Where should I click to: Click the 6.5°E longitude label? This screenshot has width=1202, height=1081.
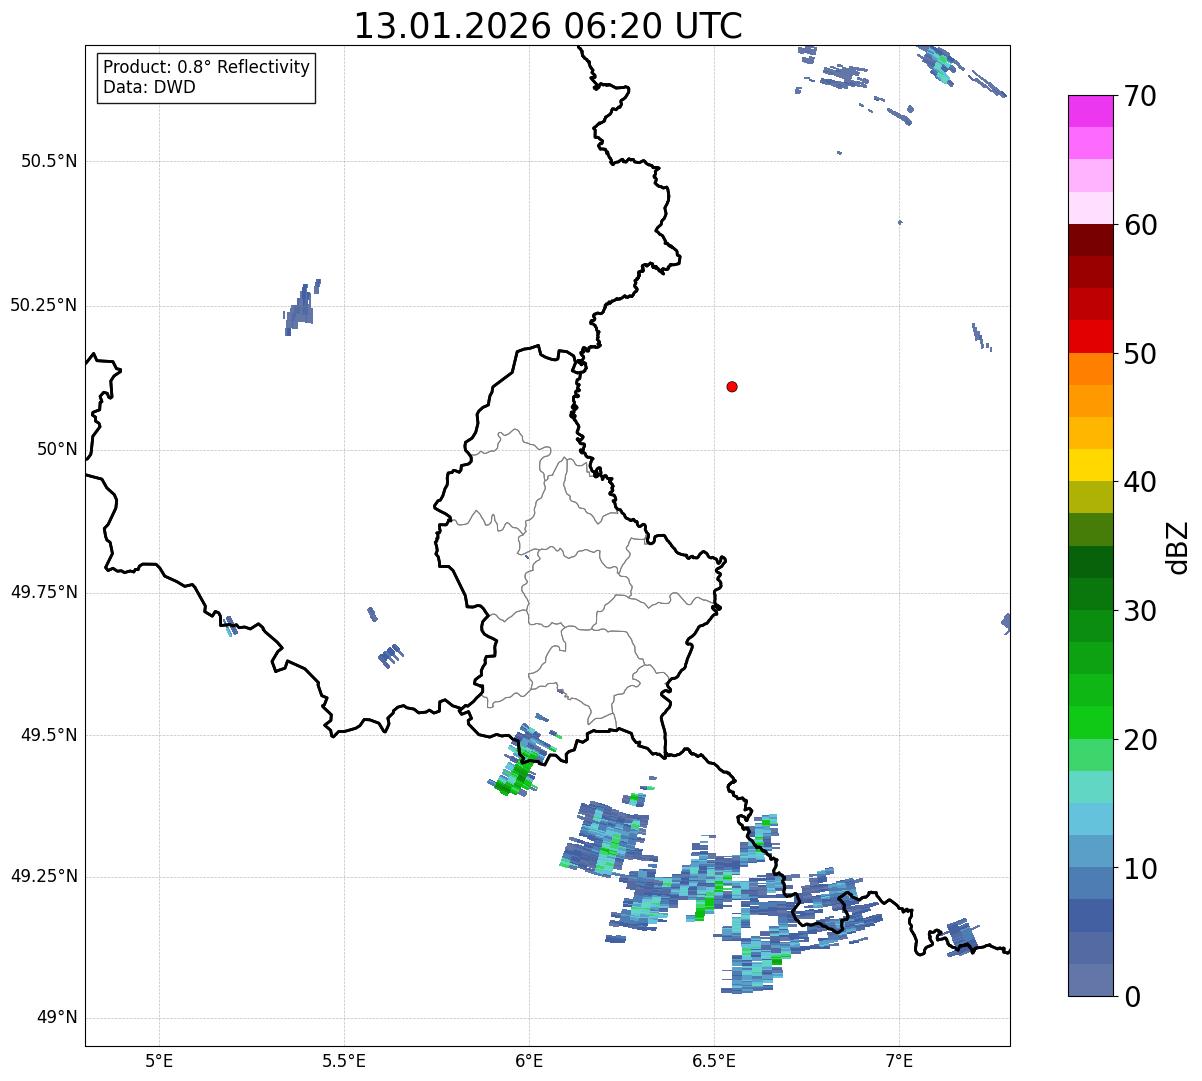pyautogui.click(x=714, y=1060)
